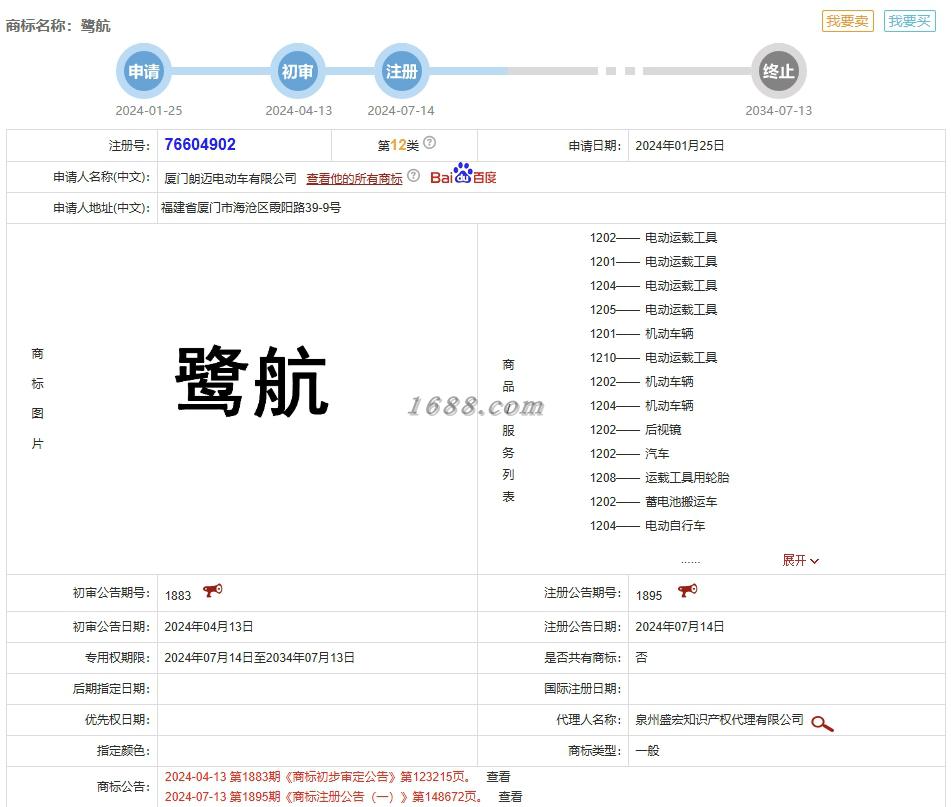The height and width of the screenshot is (807, 951).
Task: Select the 初审 timeline step circle
Action: click(297, 71)
